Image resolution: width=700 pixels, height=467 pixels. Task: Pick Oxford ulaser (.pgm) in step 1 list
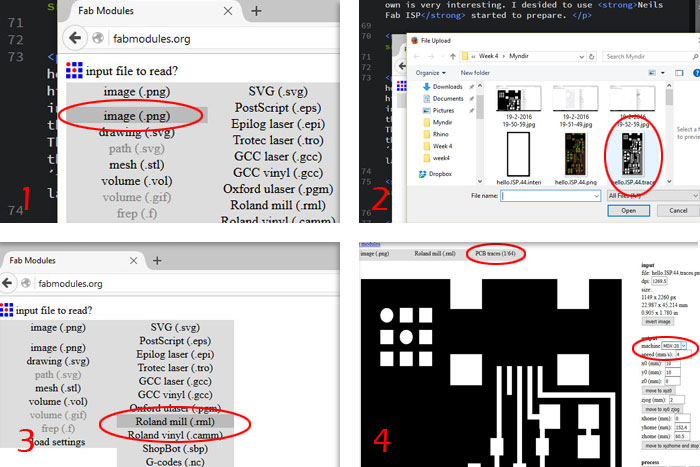278,189
